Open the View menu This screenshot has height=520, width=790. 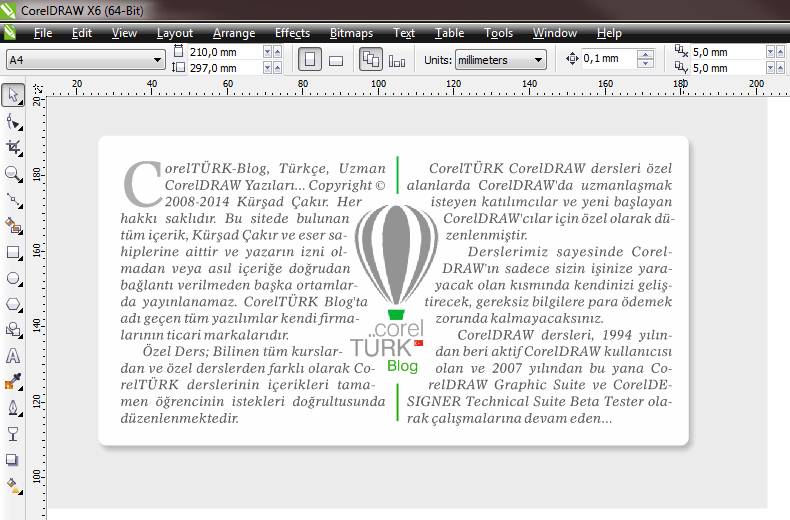[124, 33]
